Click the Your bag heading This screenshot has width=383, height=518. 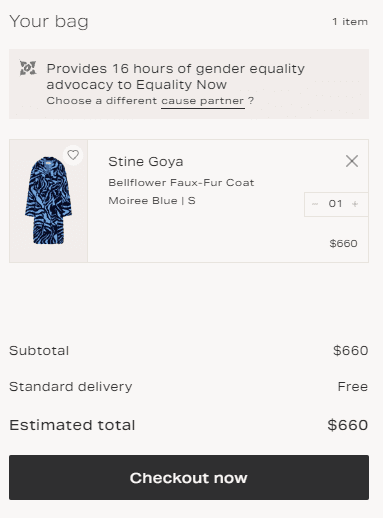point(49,22)
